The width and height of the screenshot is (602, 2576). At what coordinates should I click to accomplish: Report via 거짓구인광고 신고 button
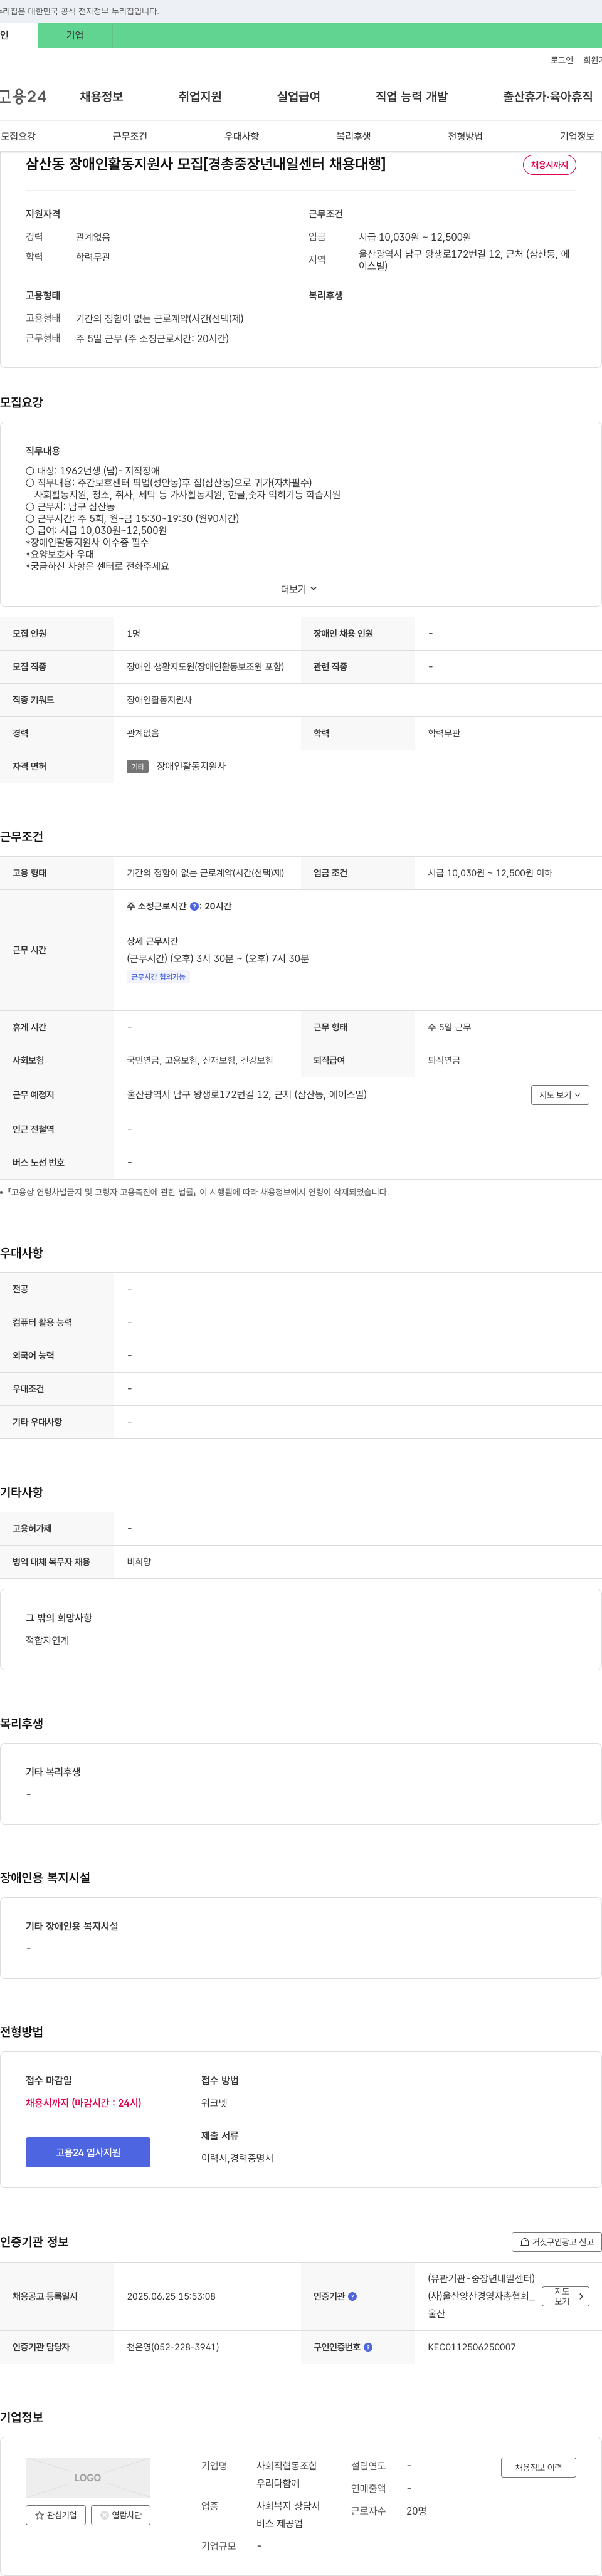556,2241
